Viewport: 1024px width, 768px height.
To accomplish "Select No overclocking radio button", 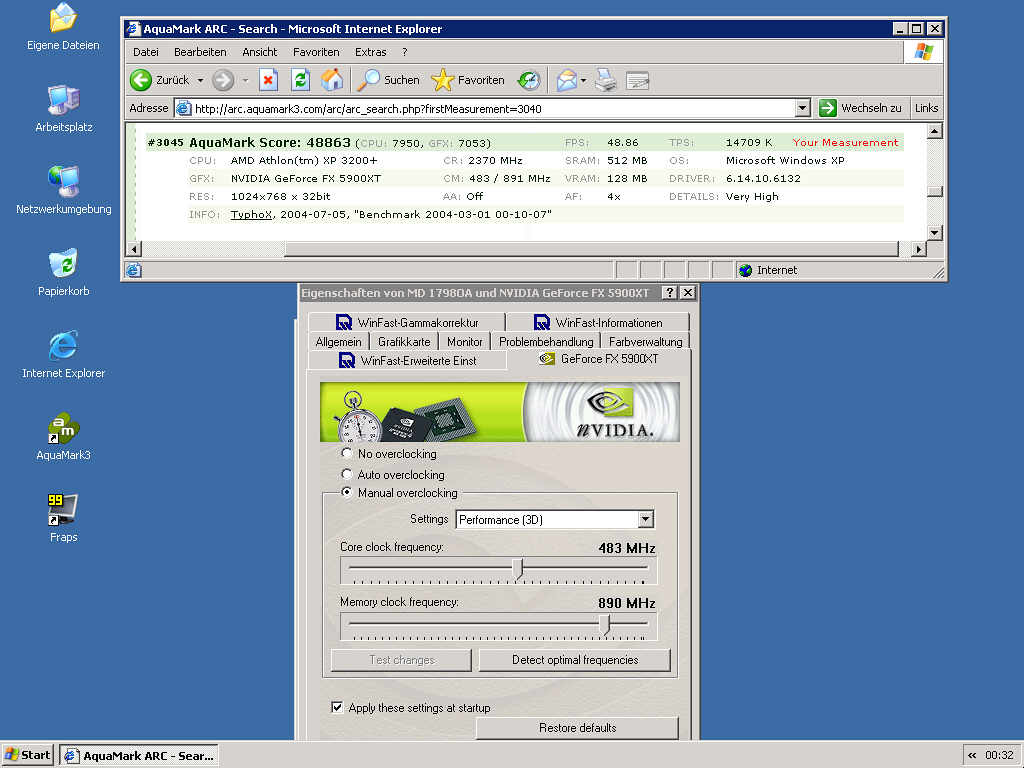I will point(347,453).
